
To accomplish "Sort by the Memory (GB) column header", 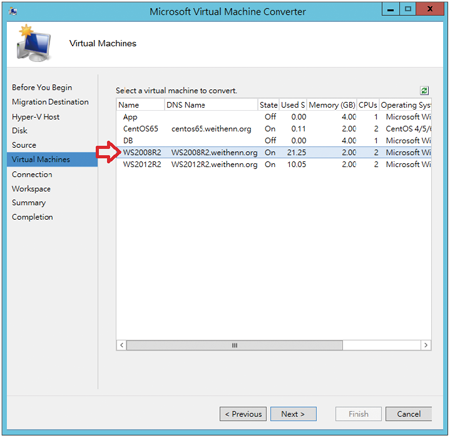I will point(332,105).
